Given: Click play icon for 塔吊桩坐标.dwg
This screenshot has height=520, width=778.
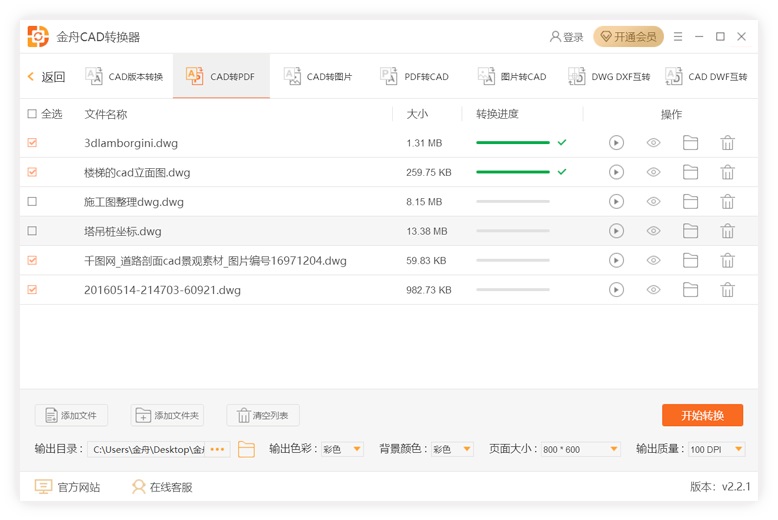Looking at the screenshot, I should point(616,231).
